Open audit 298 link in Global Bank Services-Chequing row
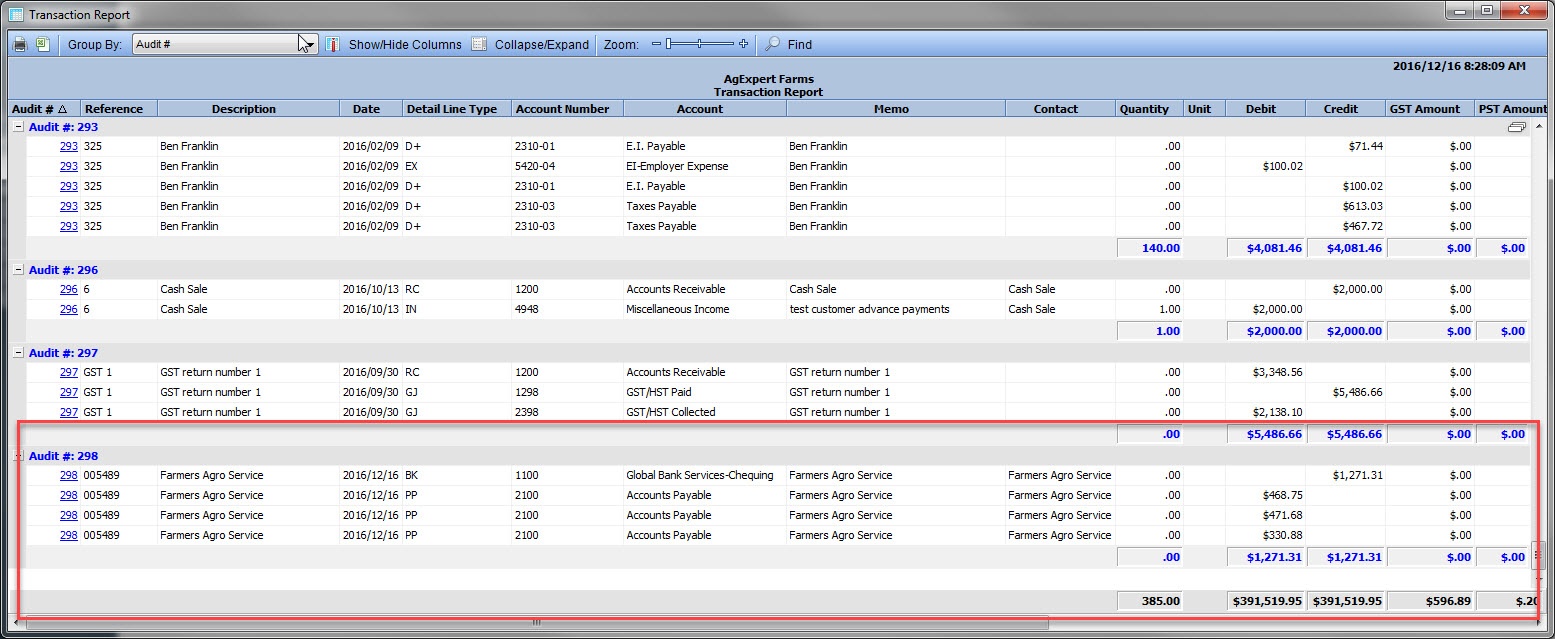This screenshot has height=639, width=1555. tap(68, 475)
